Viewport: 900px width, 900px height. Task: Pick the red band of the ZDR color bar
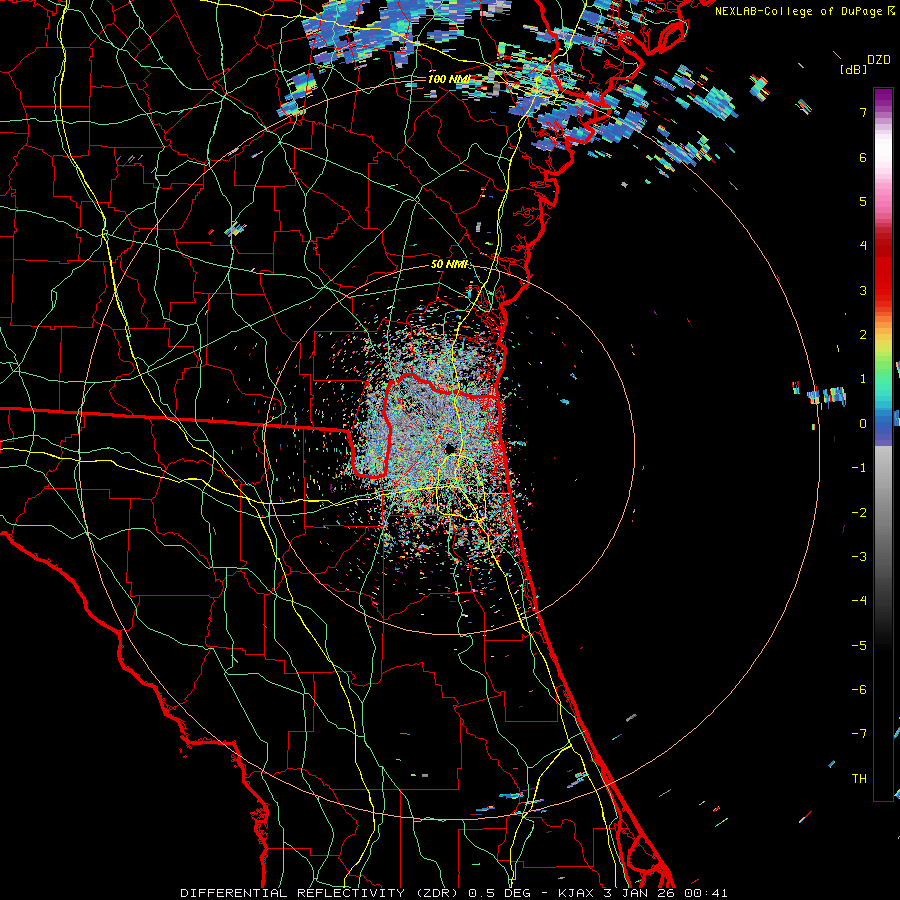(x=883, y=270)
